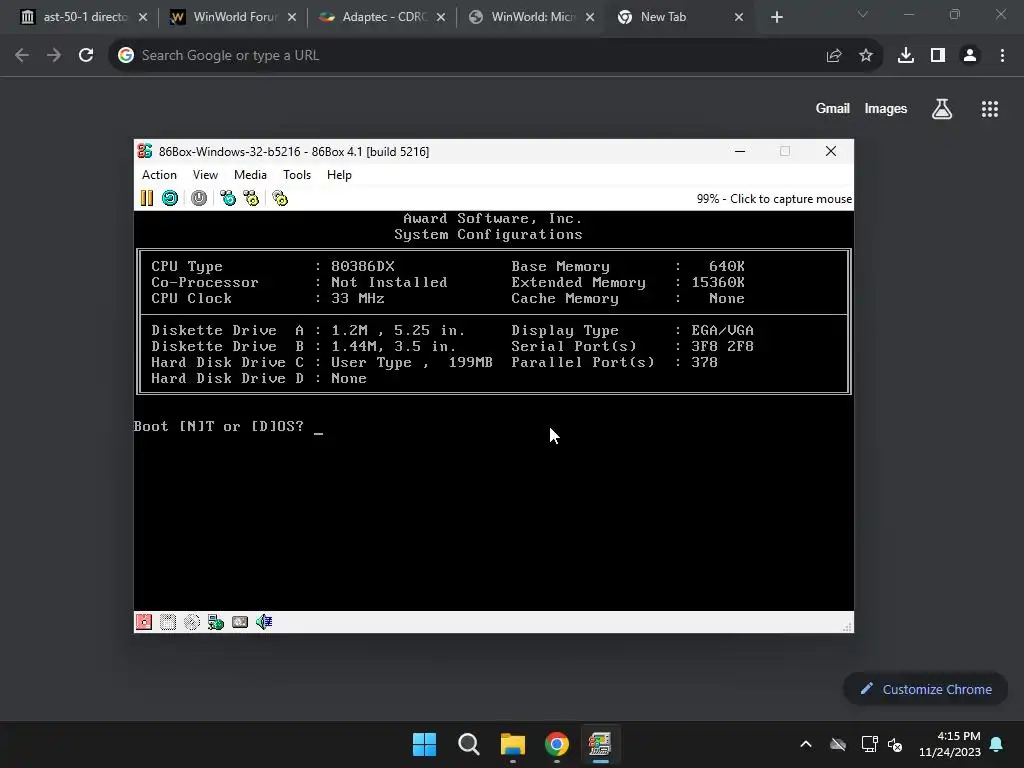Click the Chrome tab search chevron
The height and width of the screenshot is (768, 1024).
click(x=863, y=14)
